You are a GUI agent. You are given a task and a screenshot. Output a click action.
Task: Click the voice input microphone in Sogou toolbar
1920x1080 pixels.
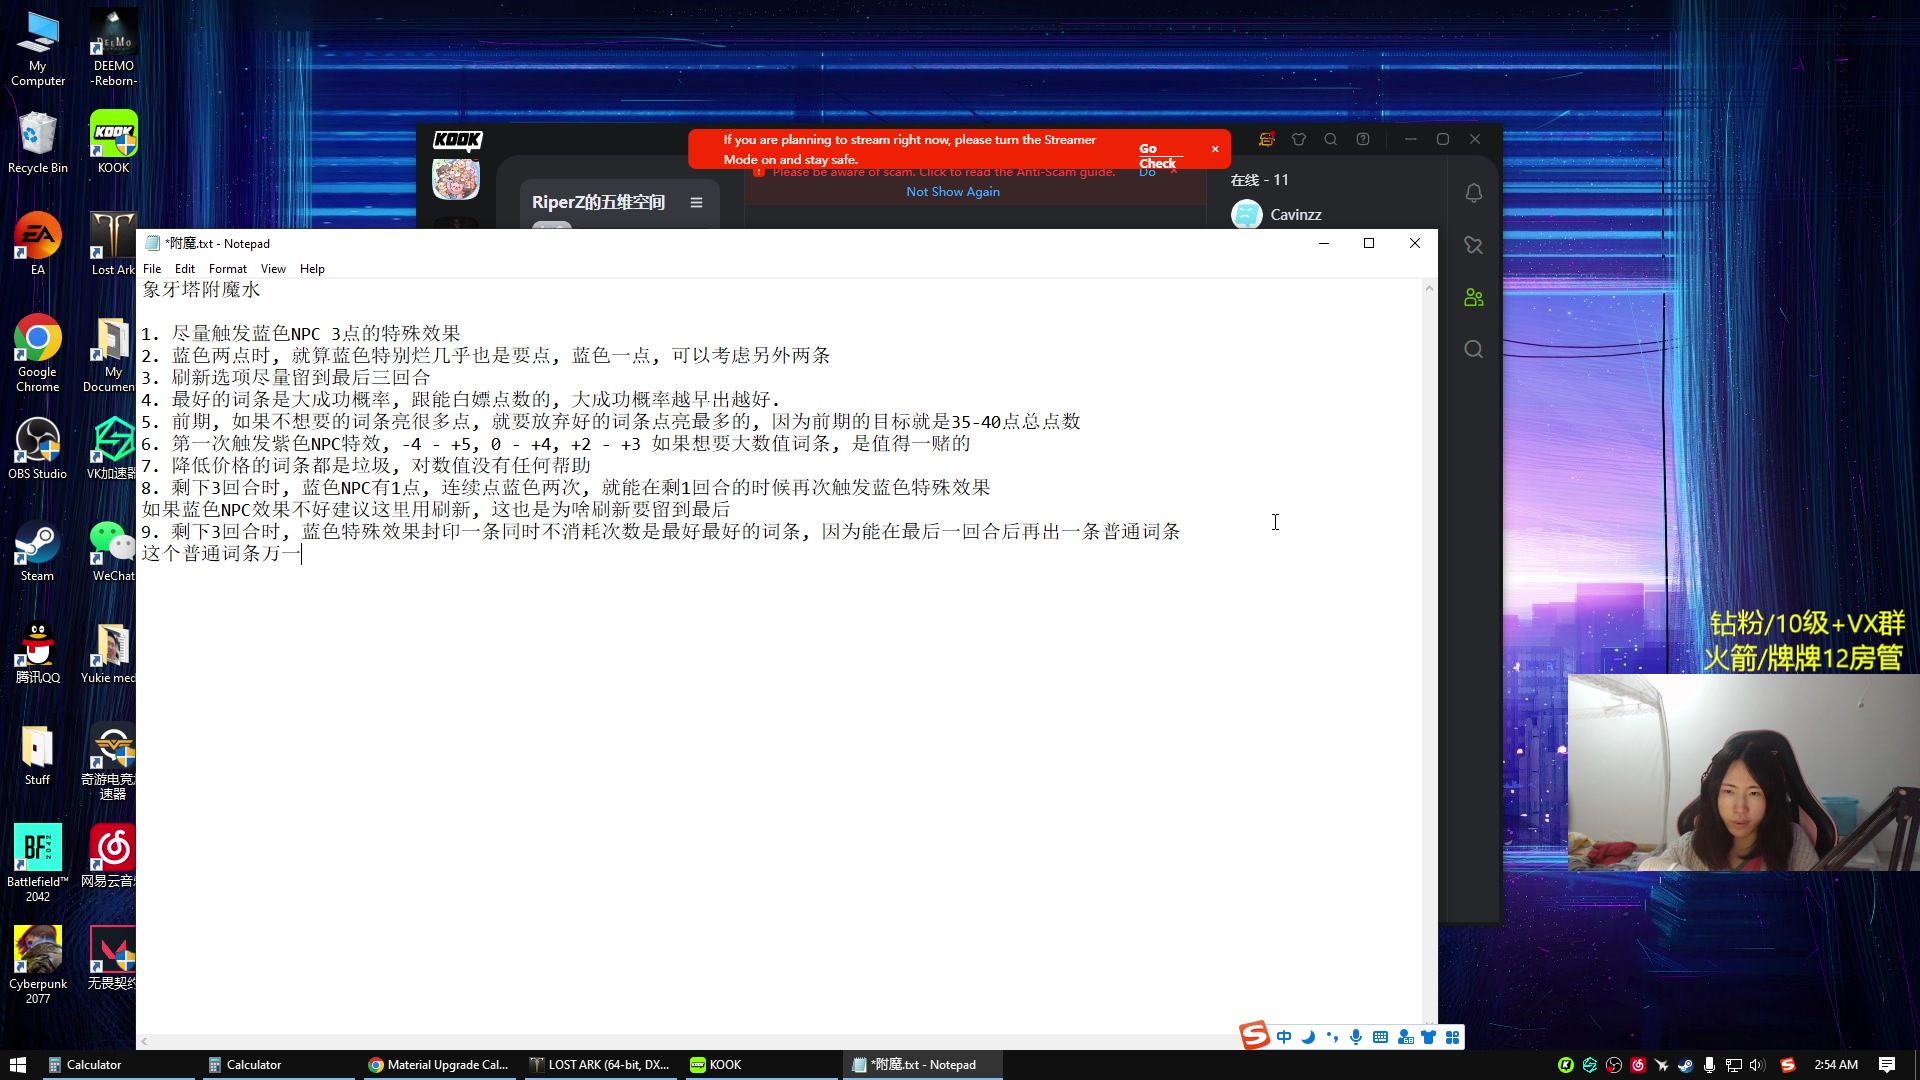click(1356, 1037)
